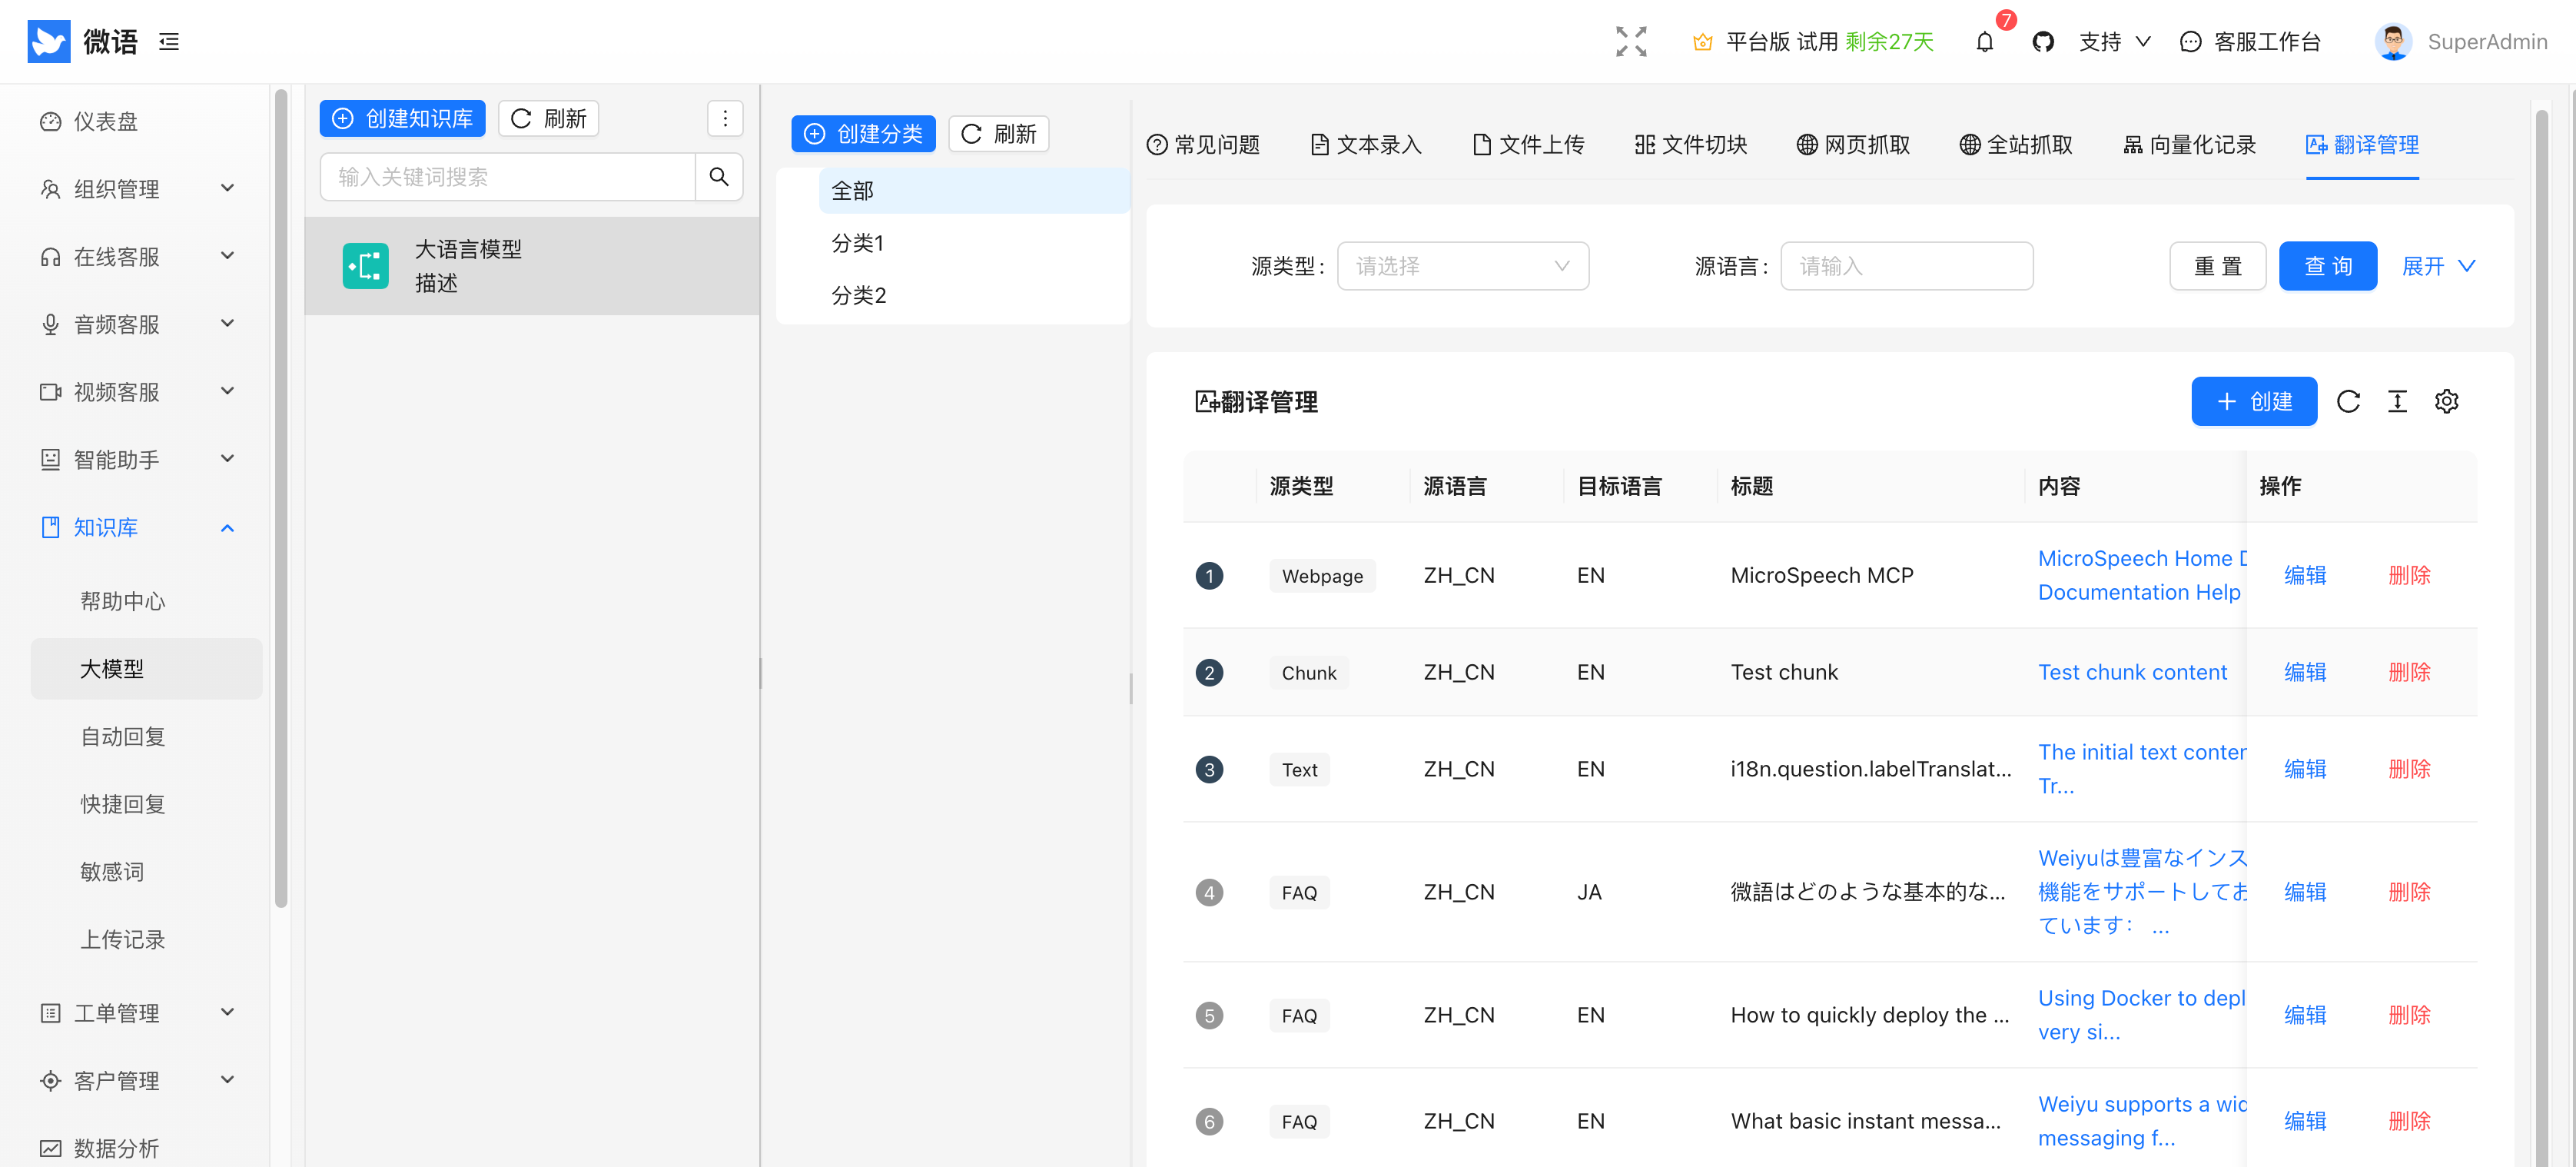The height and width of the screenshot is (1167, 2576).
Task: Click the 微语 bird logo
Action: point(49,41)
